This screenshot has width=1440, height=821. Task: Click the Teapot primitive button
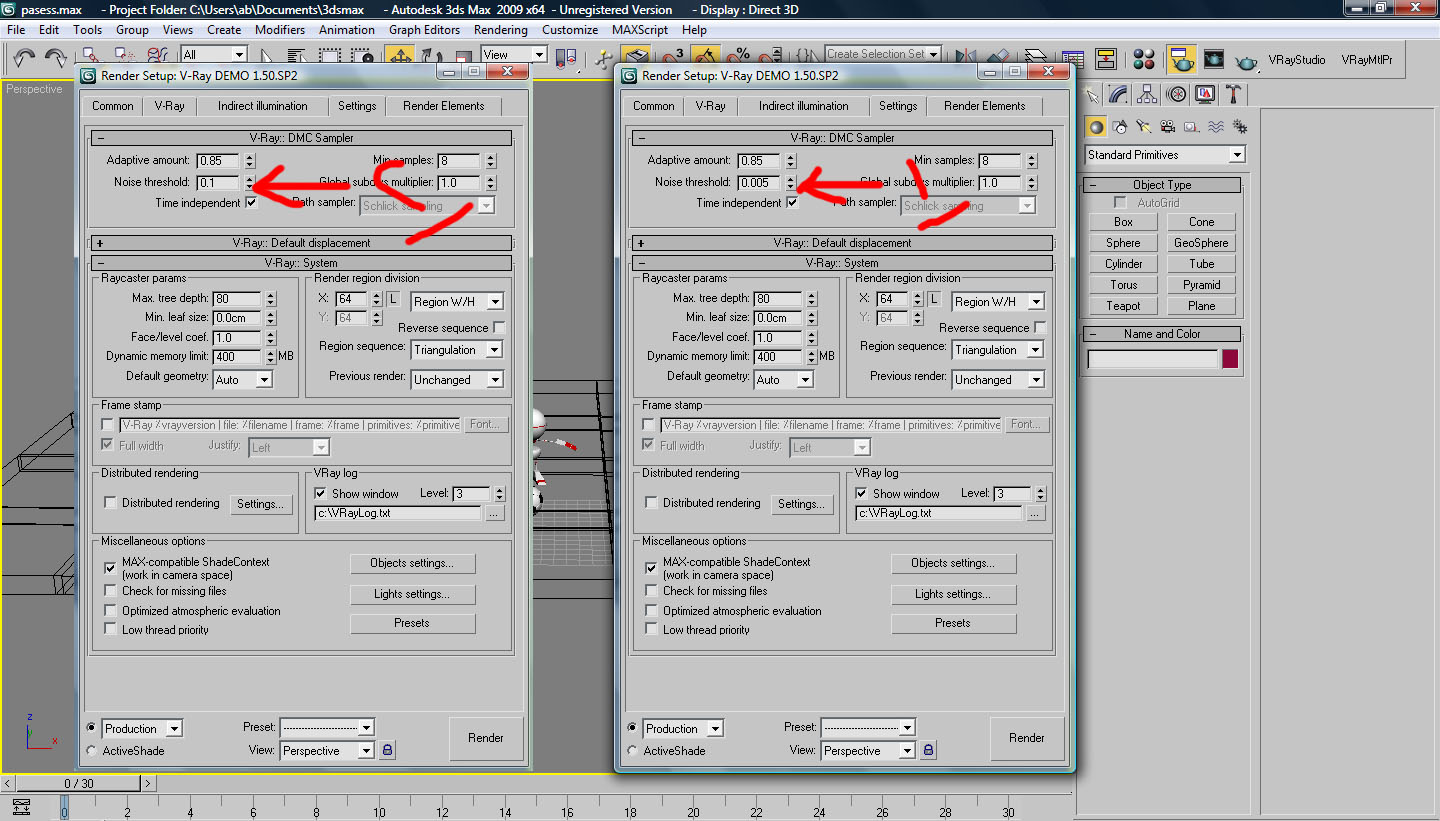1123,306
